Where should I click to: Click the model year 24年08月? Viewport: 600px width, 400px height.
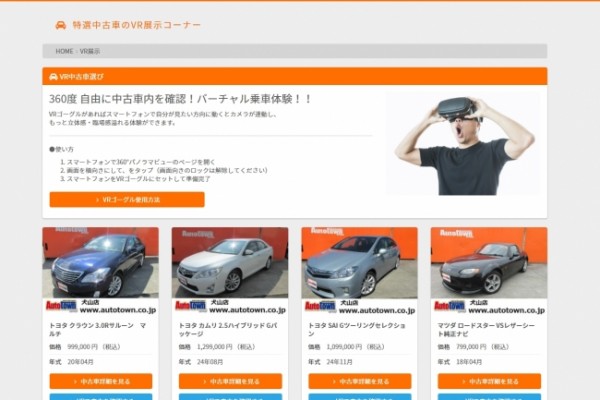coord(210,362)
